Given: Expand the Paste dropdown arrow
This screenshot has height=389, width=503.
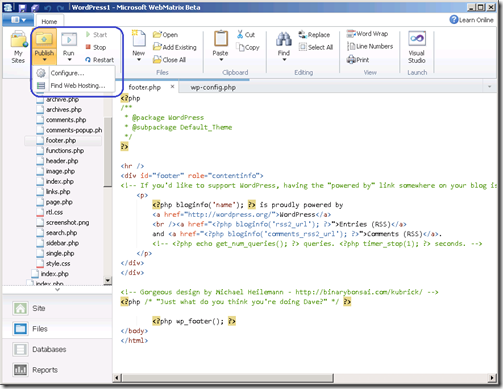Looking at the screenshot, I should pos(220,60).
